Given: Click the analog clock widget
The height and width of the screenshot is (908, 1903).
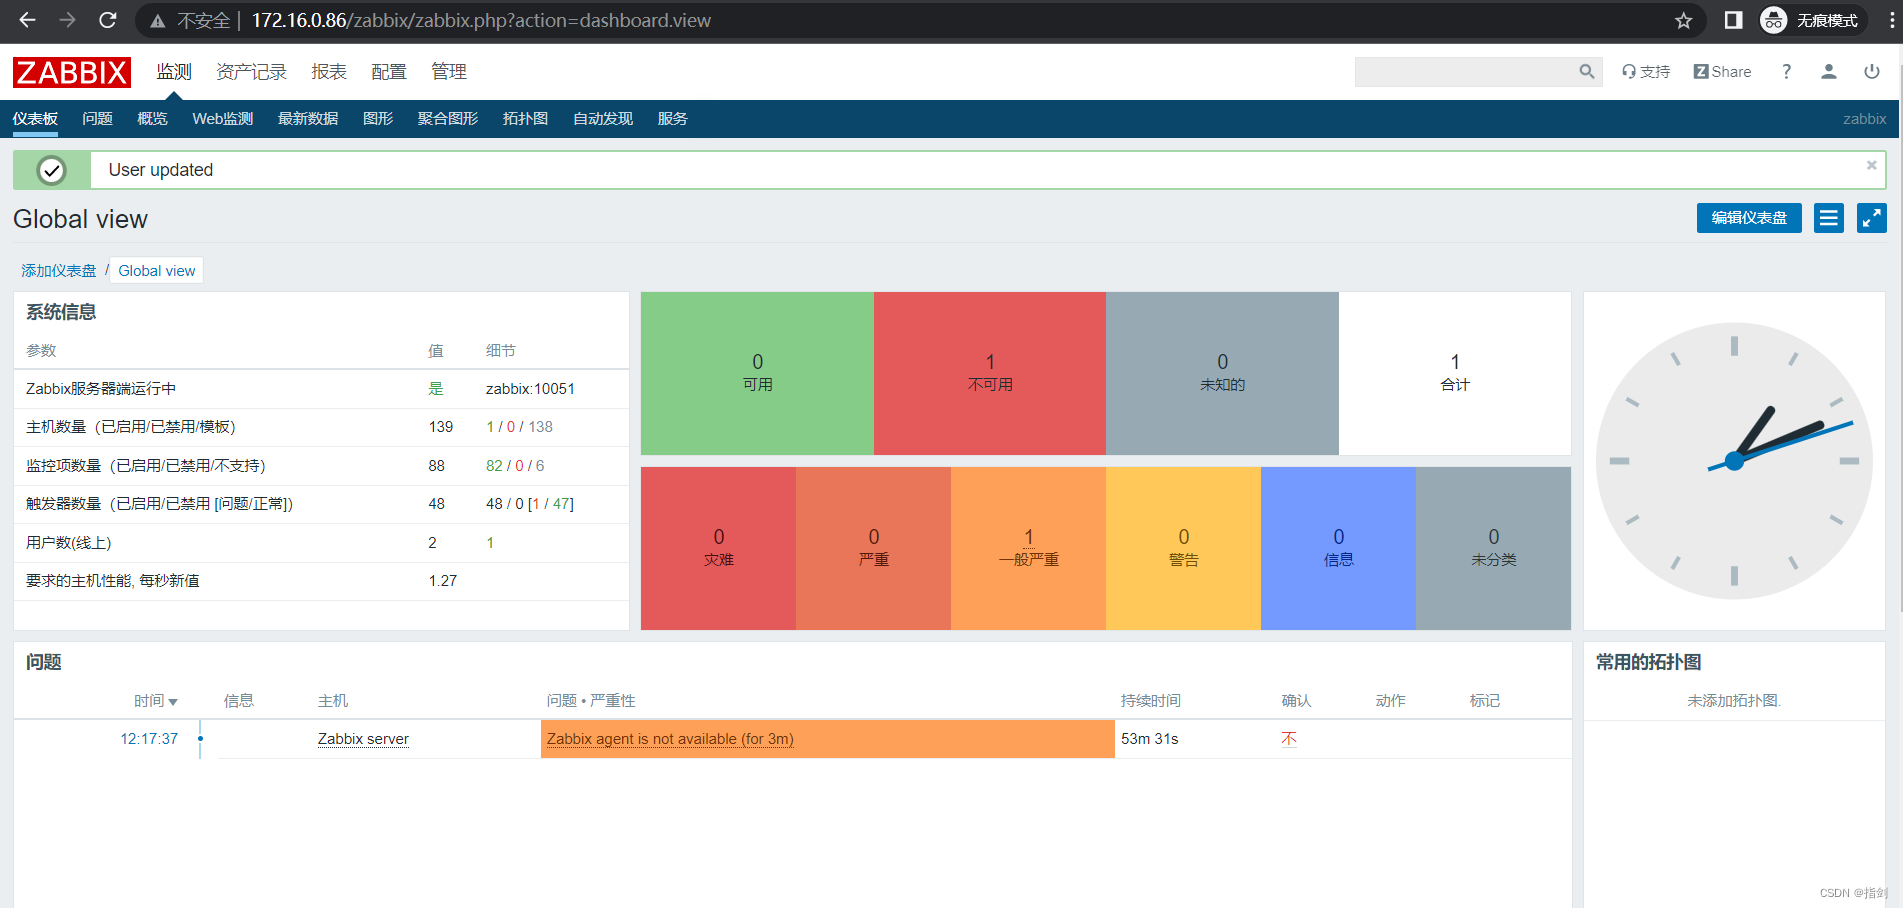Looking at the screenshot, I should coord(1734,461).
